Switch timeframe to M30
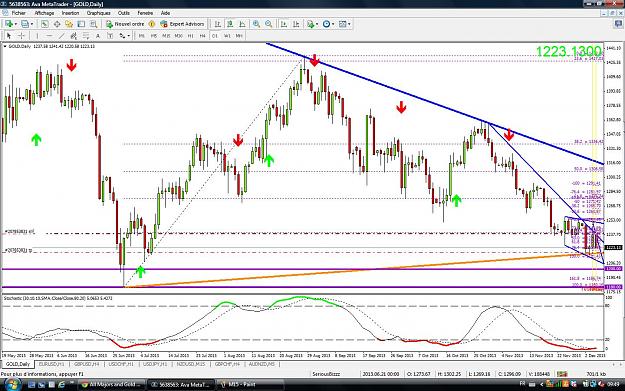The height and width of the screenshot is (391, 625). tap(178, 36)
